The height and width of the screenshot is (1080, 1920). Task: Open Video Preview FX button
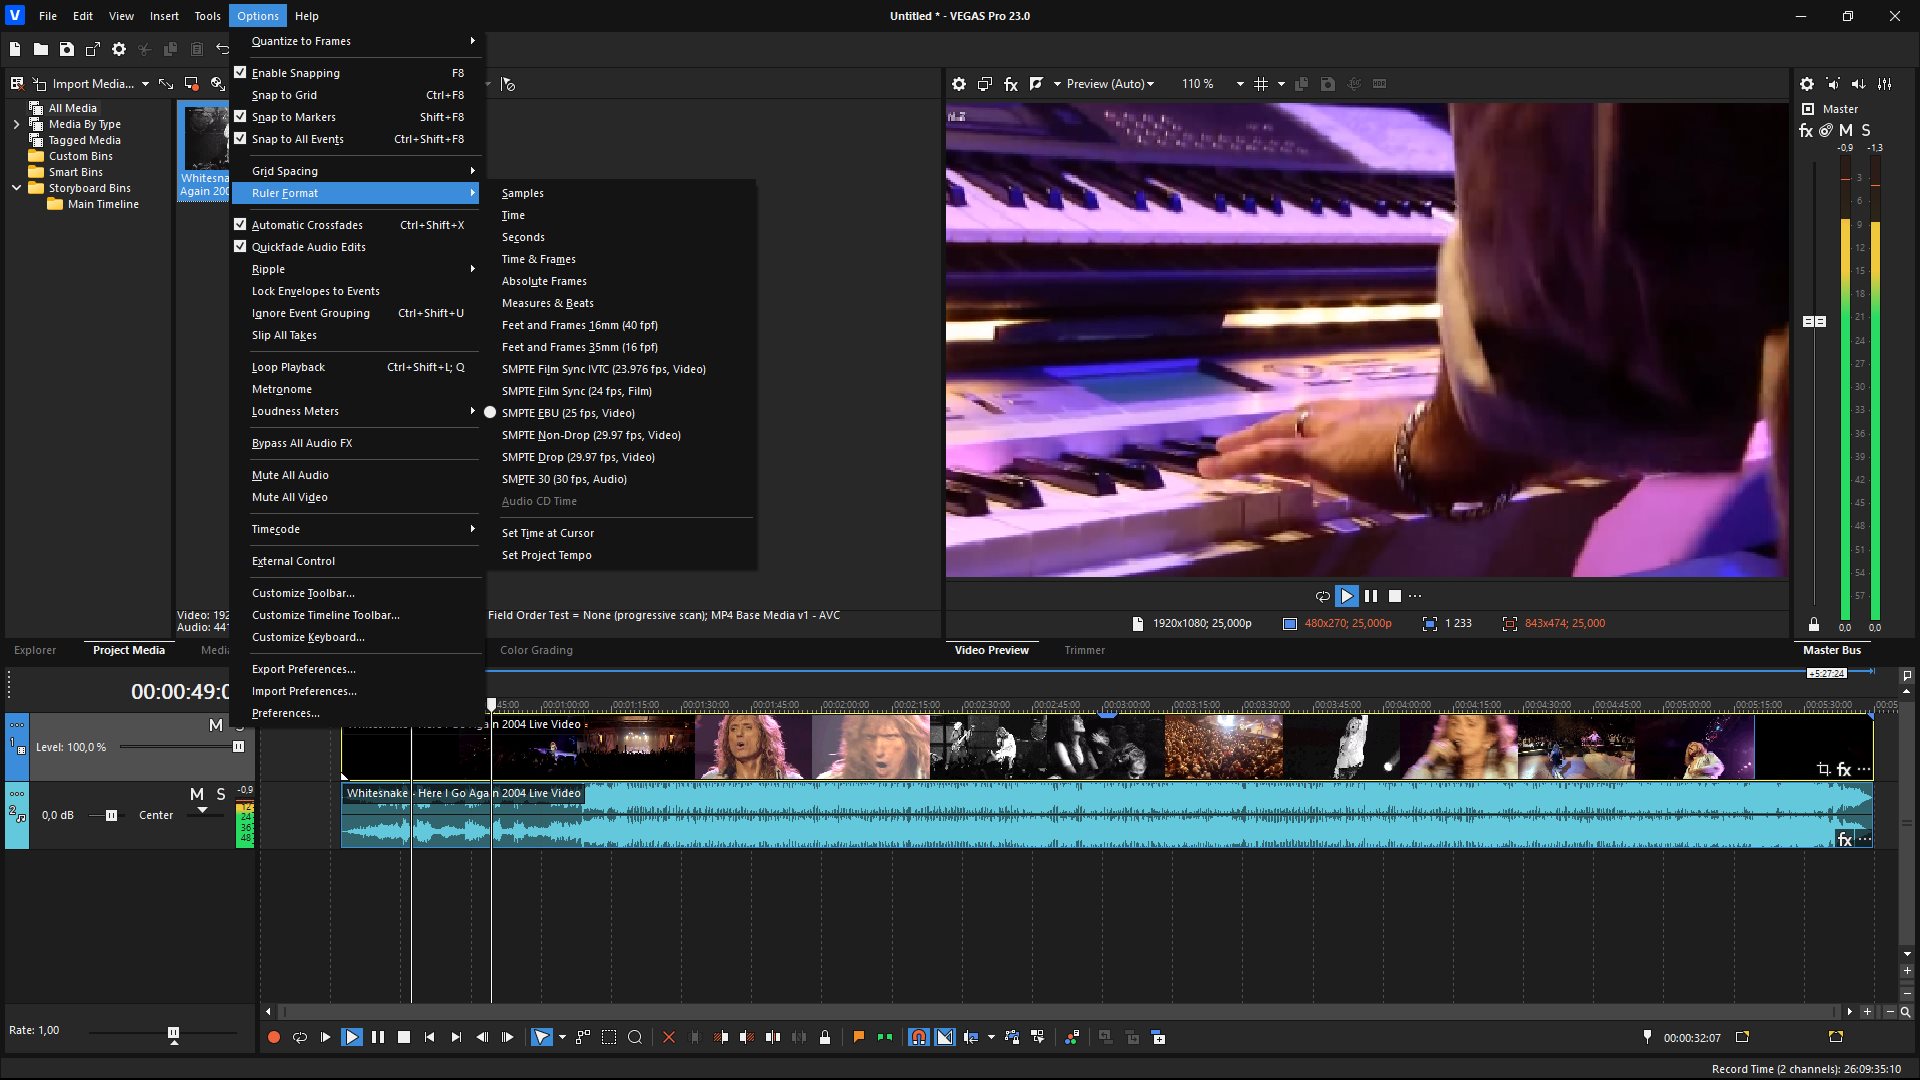point(1011,84)
